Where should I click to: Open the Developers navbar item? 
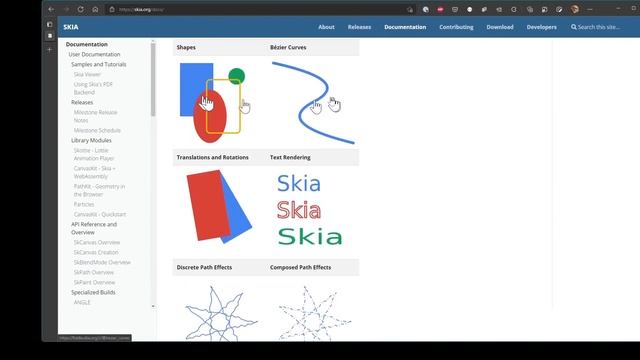(541, 27)
